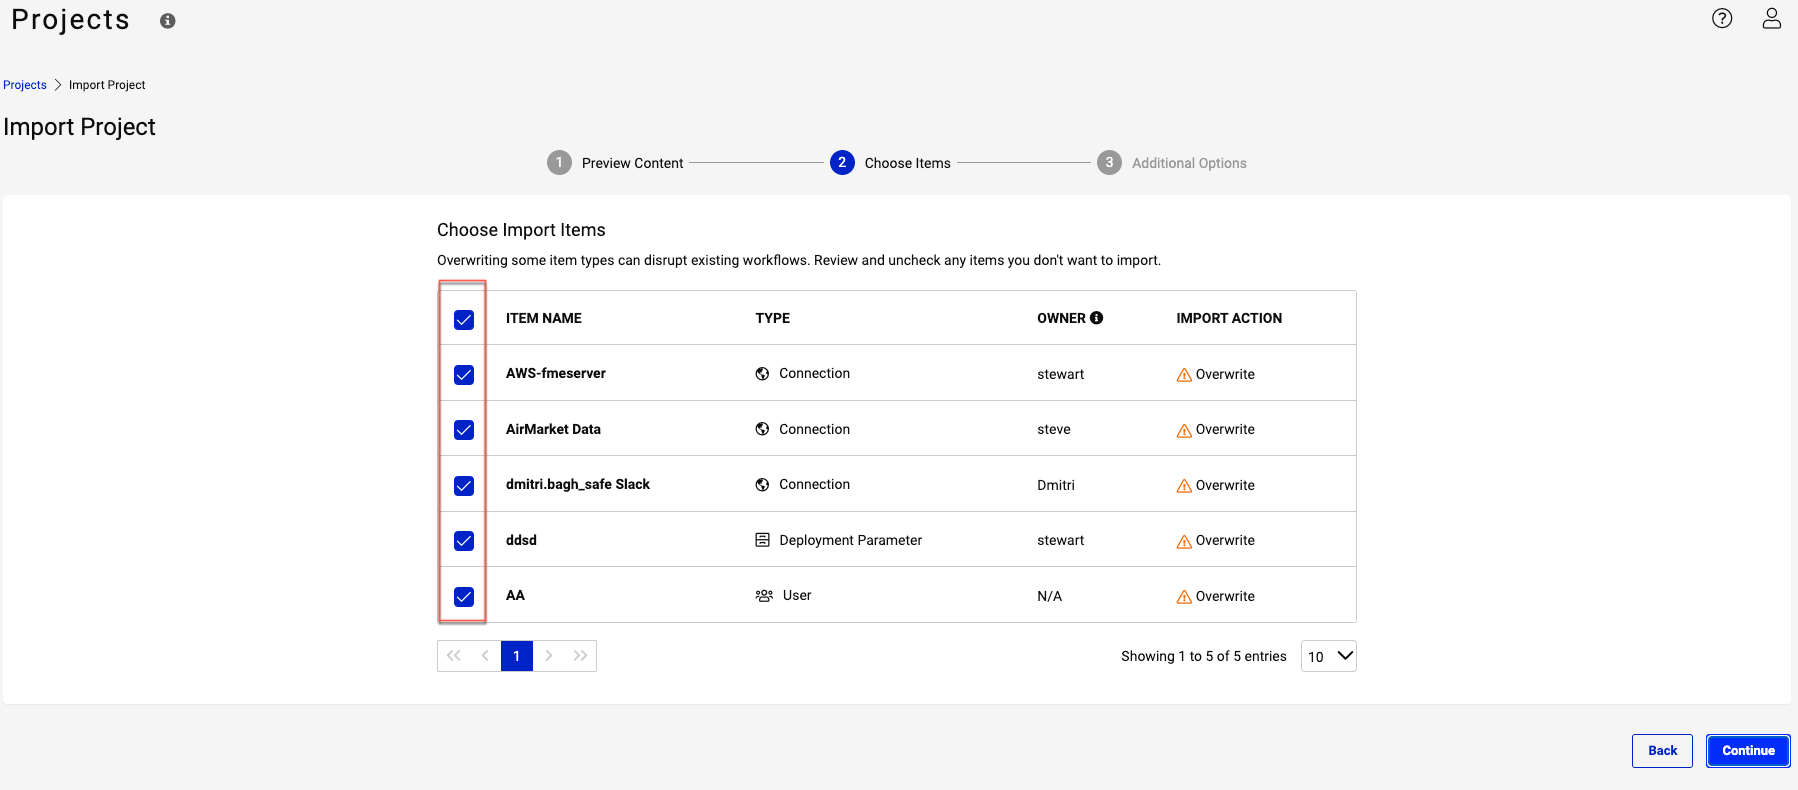Click the Import Project breadcrumb
Screen dimensions: 1798x790
(107, 85)
